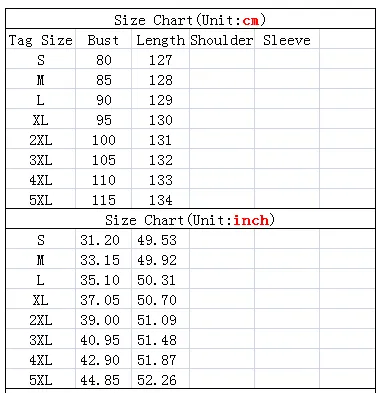The width and height of the screenshot is (379, 393).
Task: Select the inch bust value 44.85 cell
Action: [x=103, y=380]
